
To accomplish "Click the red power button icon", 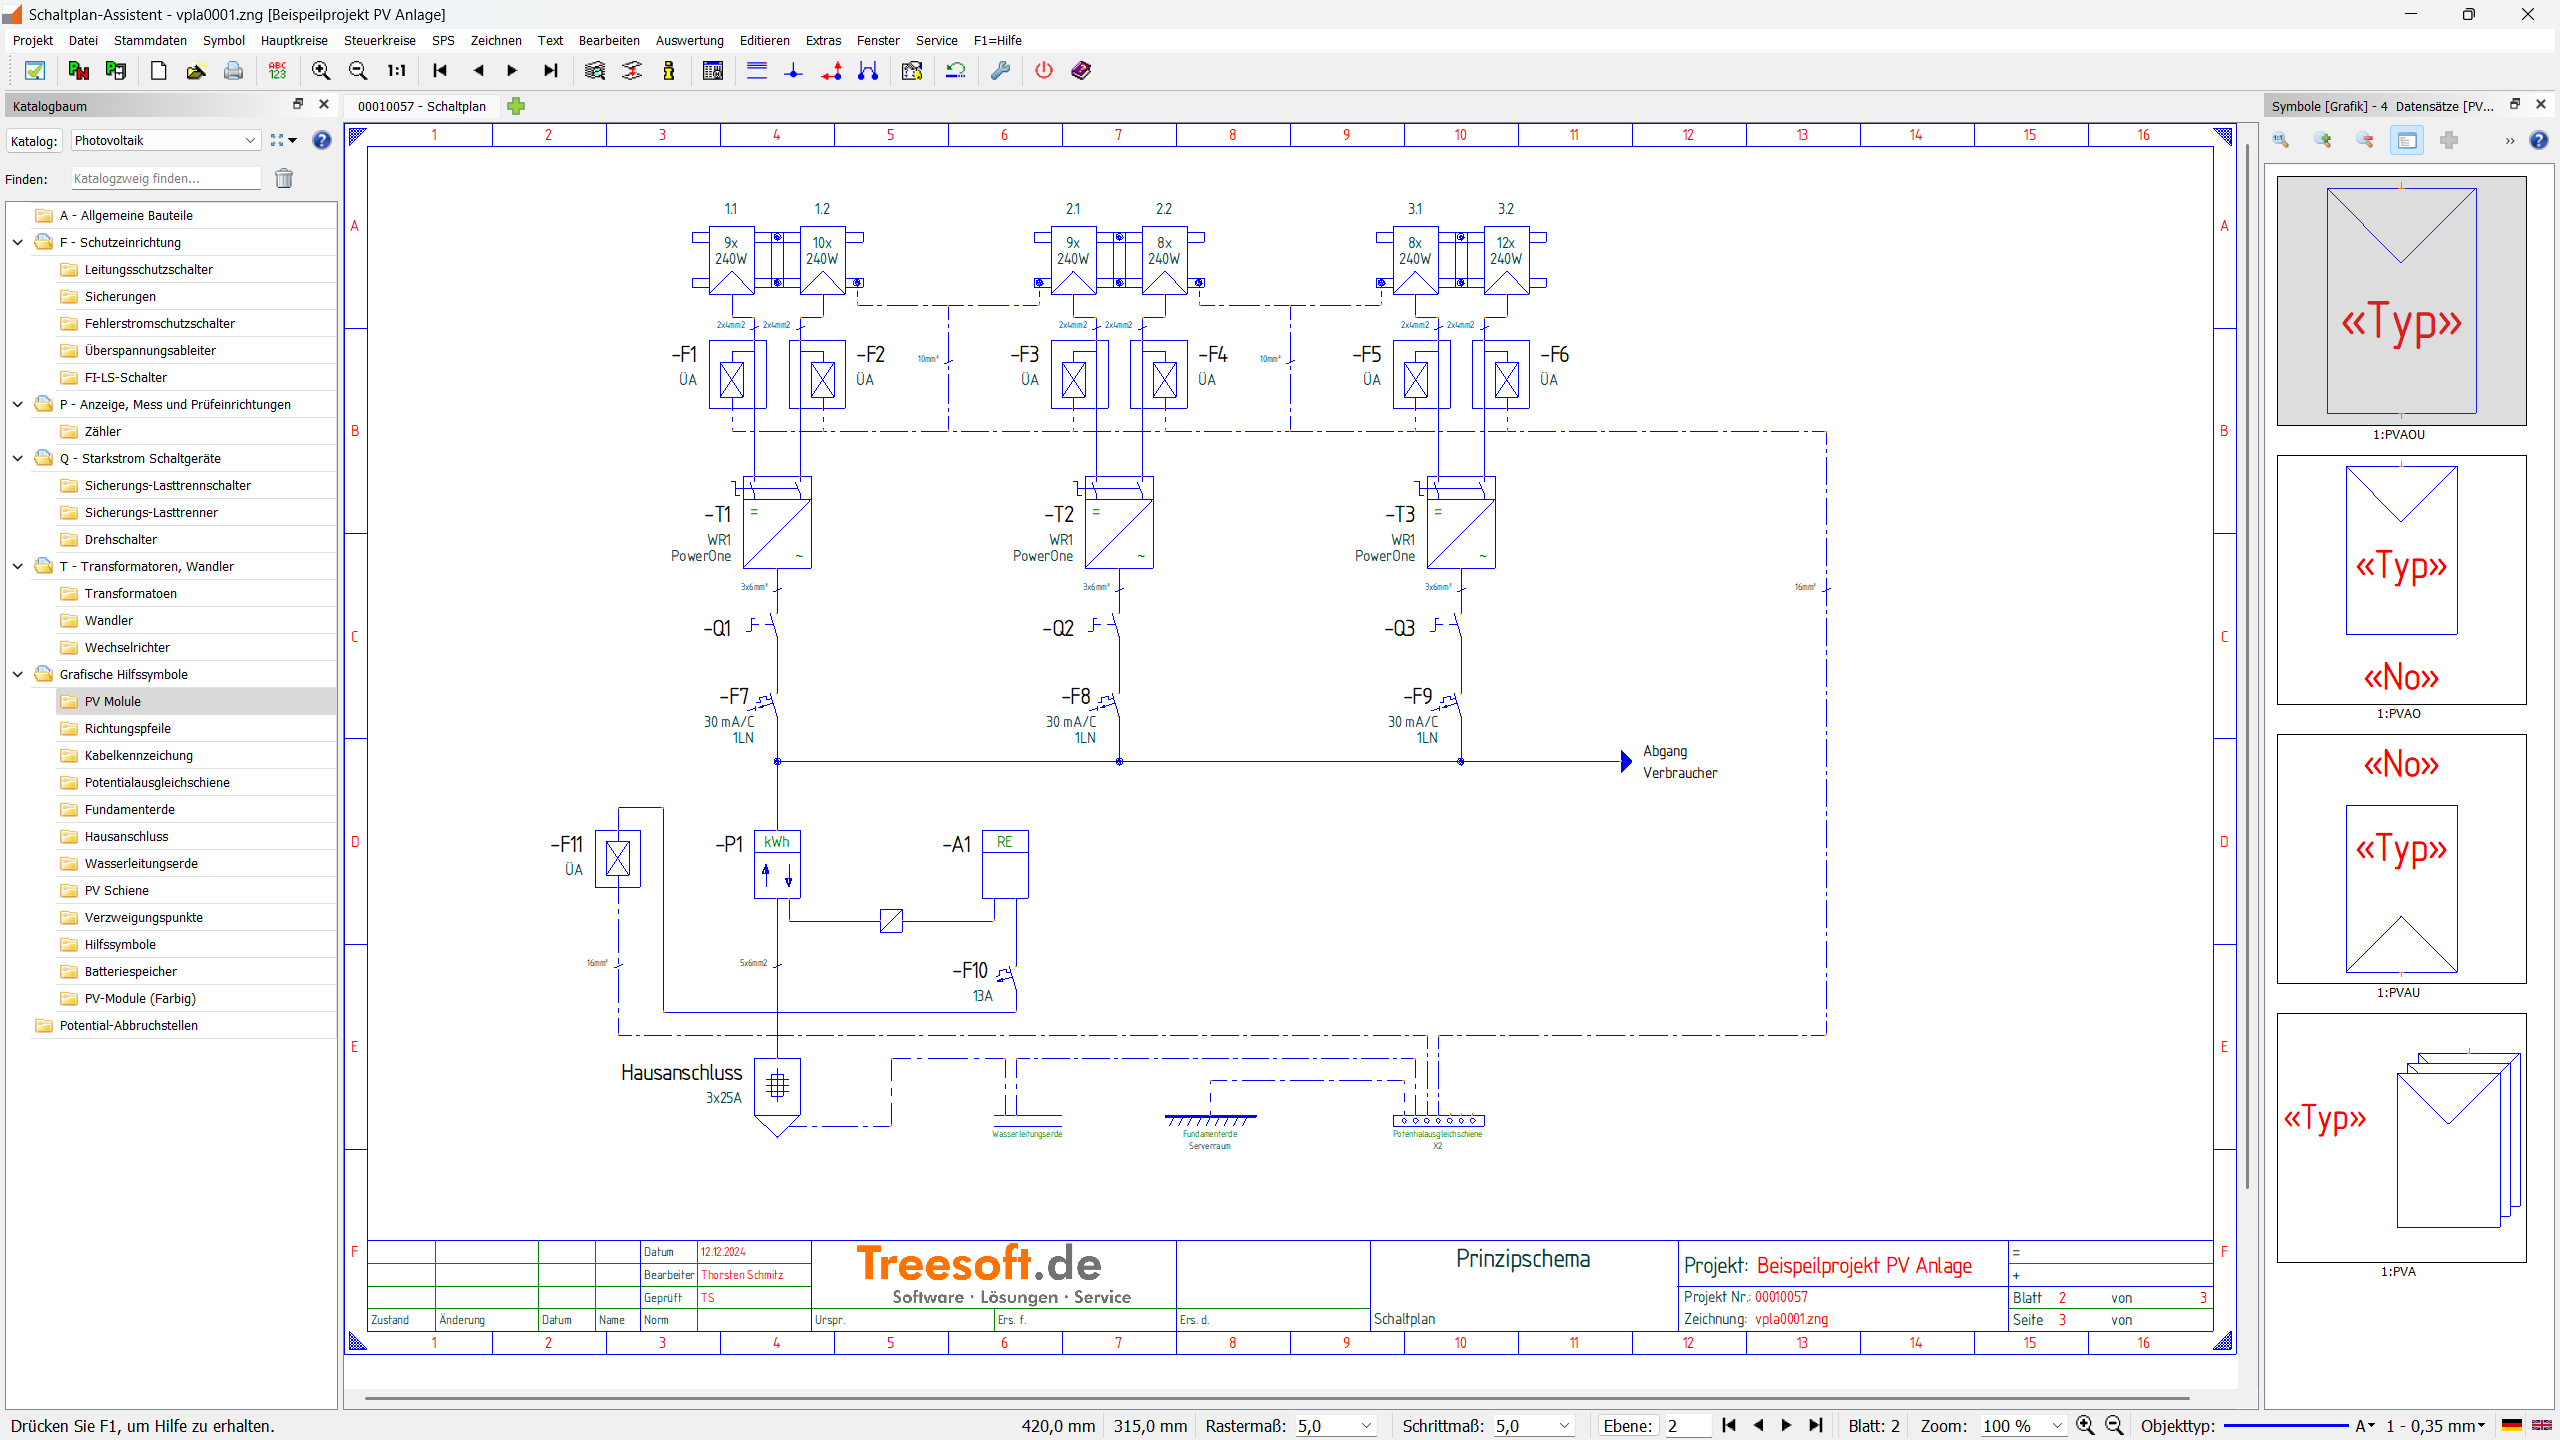I will 1043,71.
